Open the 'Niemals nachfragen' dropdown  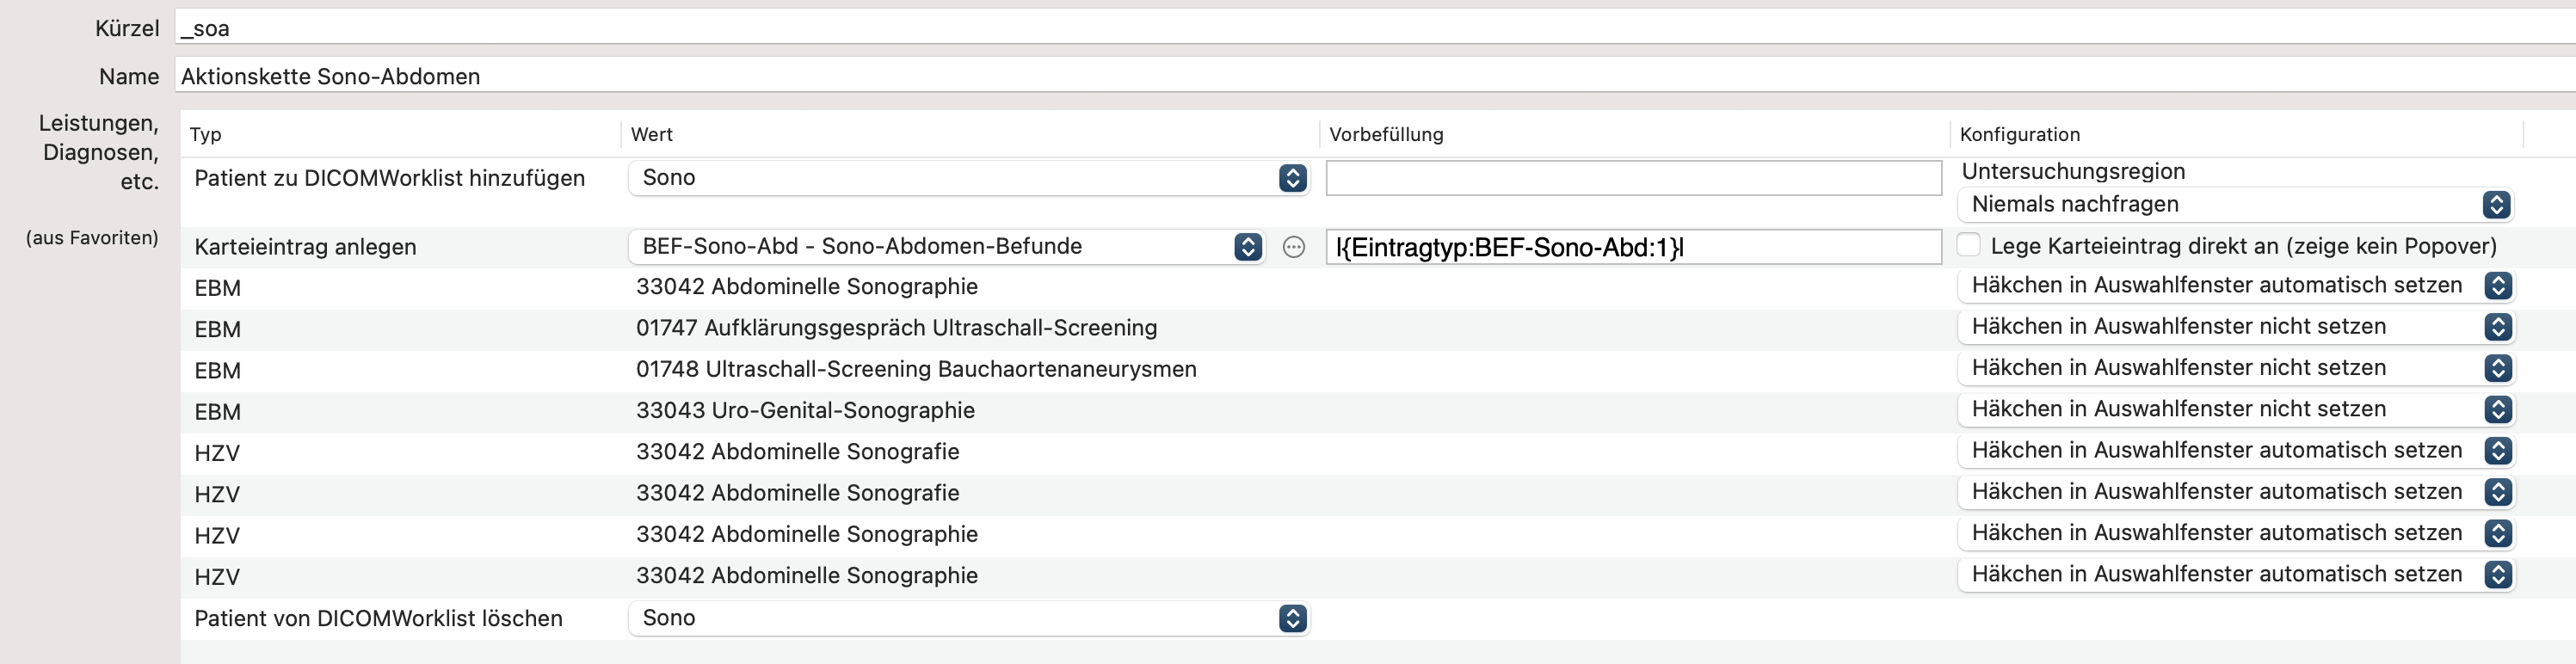click(x=2235, y=205)
